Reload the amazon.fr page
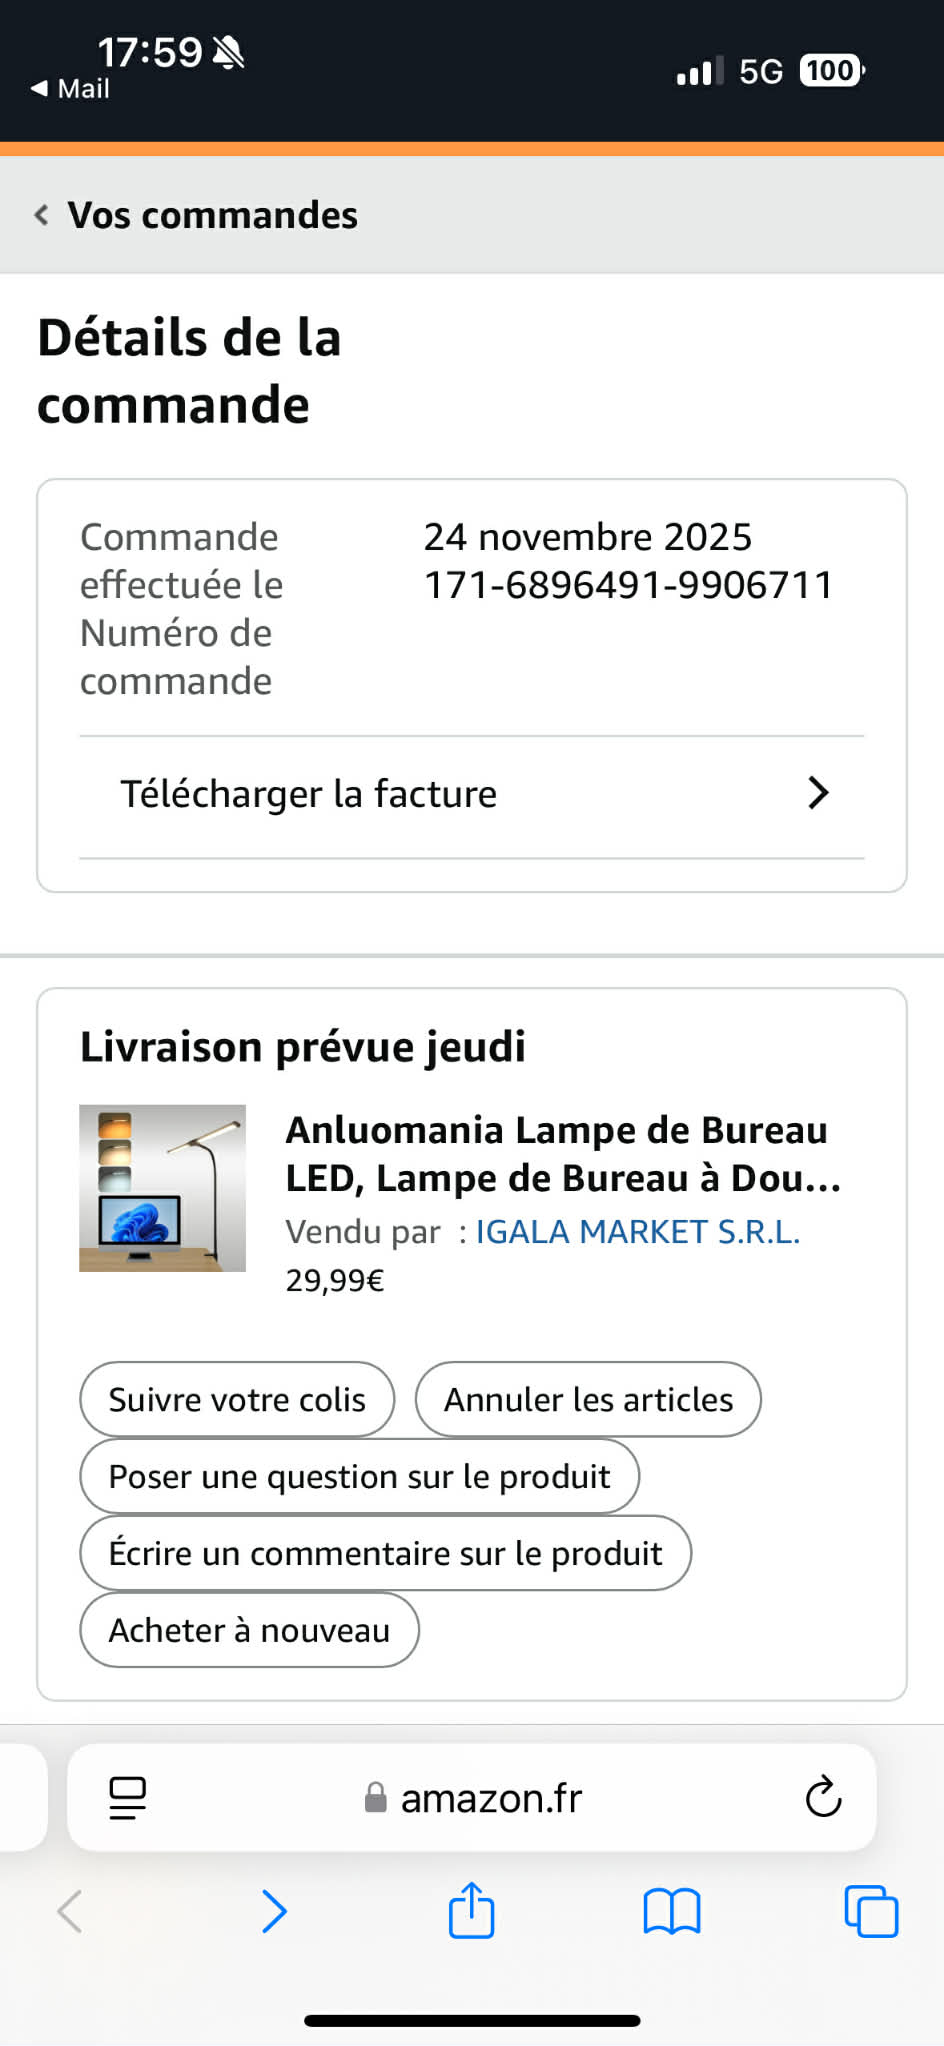The height and width of the screenshot is (2046, 944). pos(823,1798)
